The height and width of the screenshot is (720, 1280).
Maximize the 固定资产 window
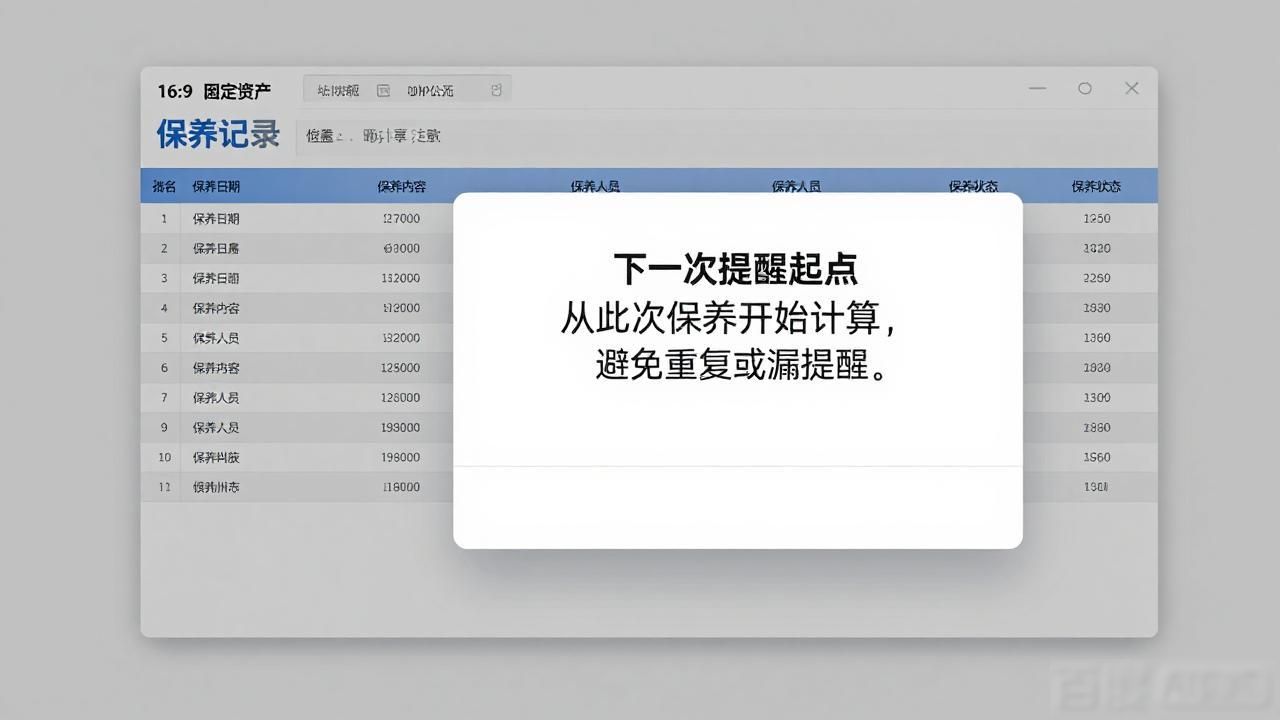(1084, 88)
